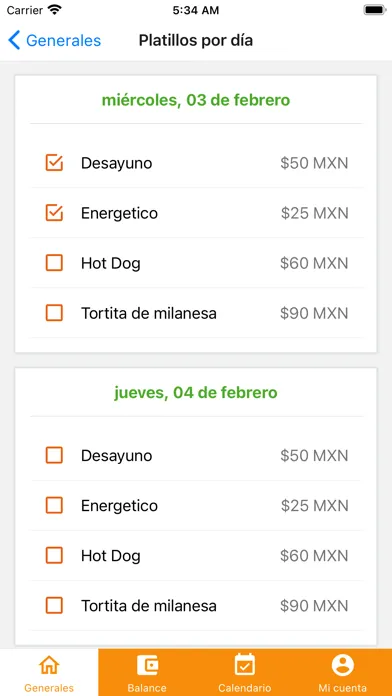The image size is (392, 696).
Task: Check Desayuno for jueves 04
Action: (x=54, y=455)
